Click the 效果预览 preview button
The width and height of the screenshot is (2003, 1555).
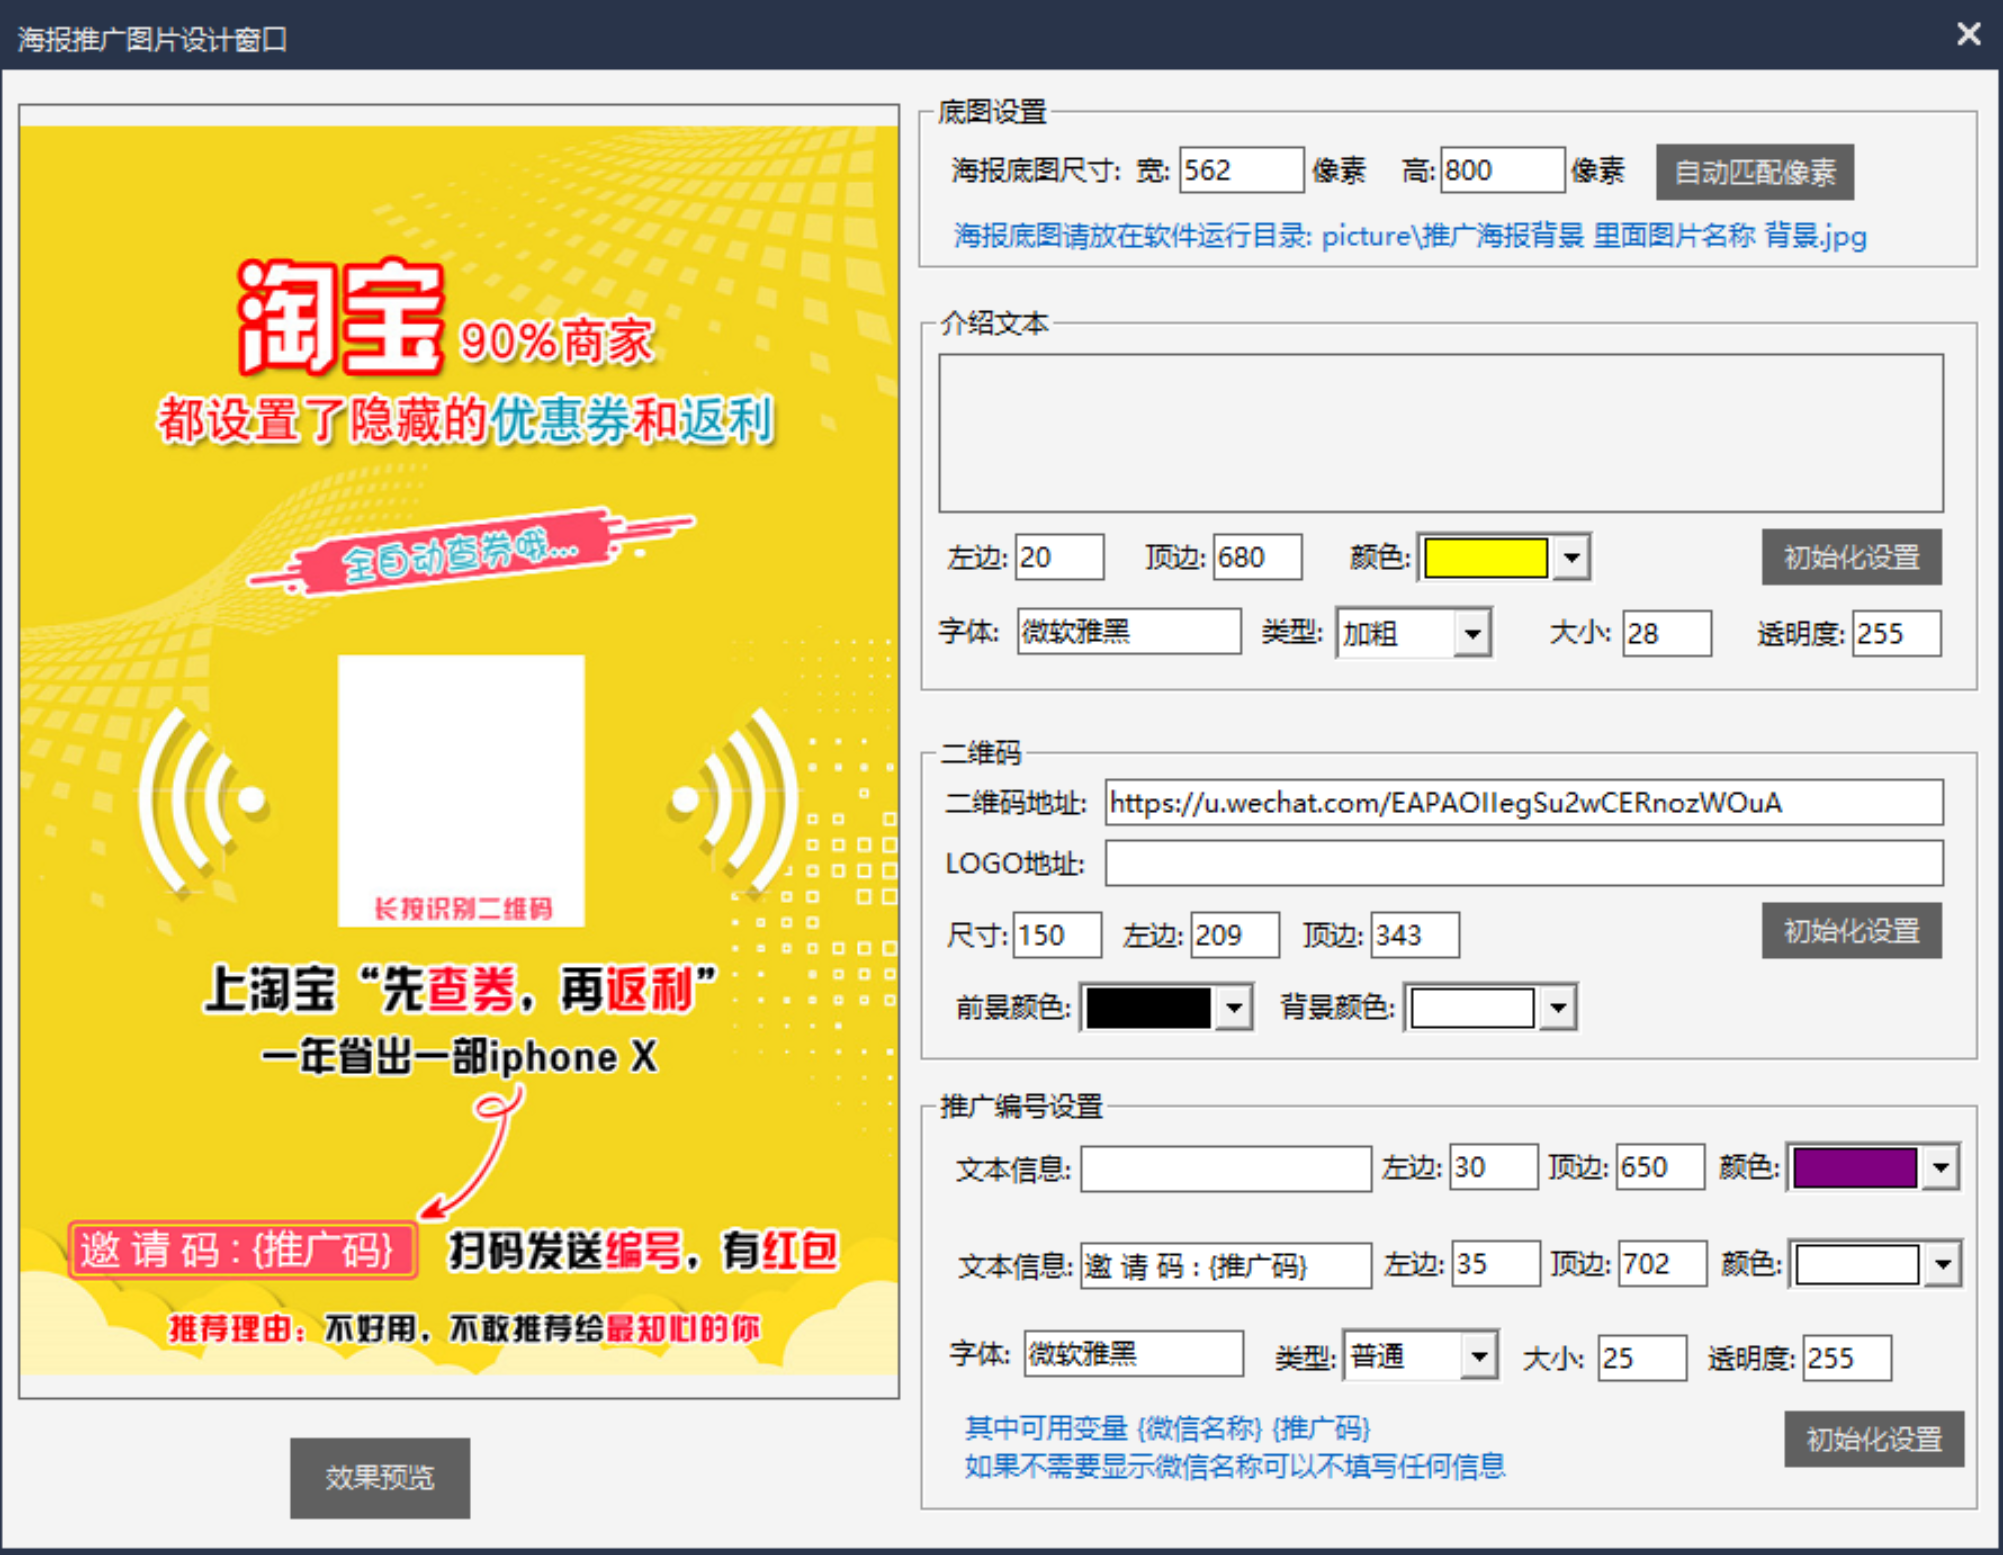tap(379, 1477)
